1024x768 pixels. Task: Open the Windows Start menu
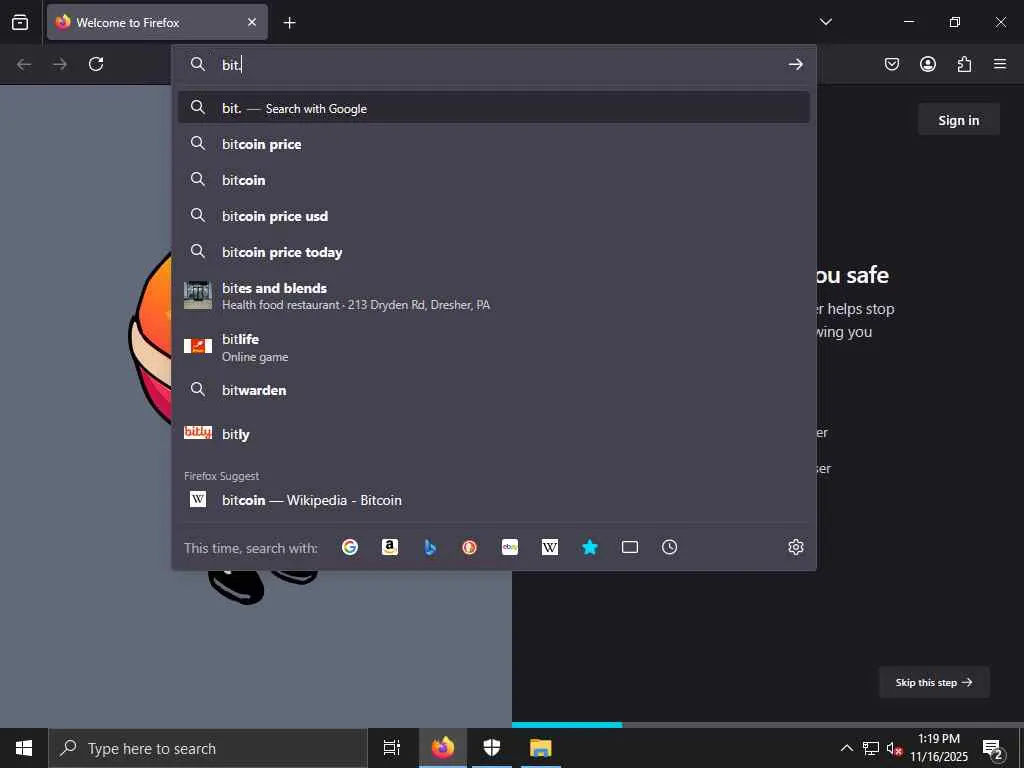pyautogui.click(x=24, y=748)
